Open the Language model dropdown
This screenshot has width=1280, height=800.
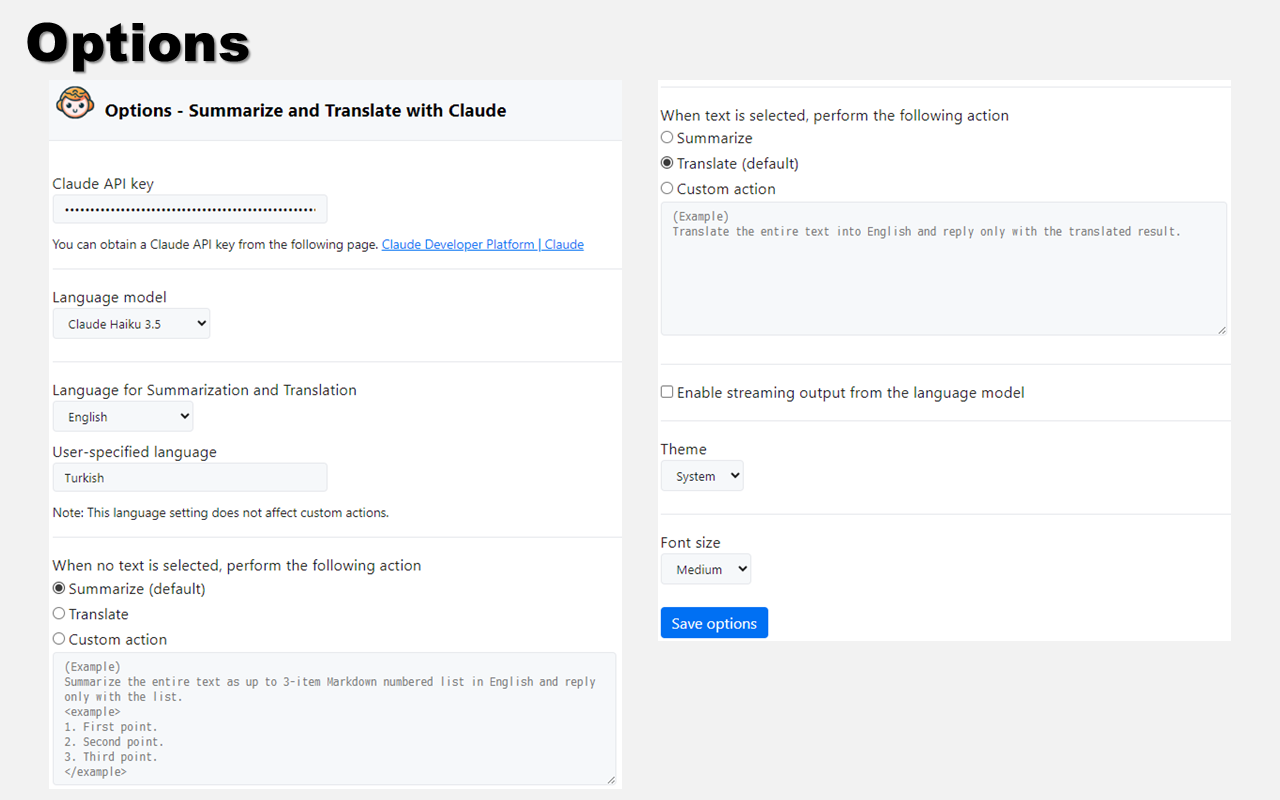132,324
